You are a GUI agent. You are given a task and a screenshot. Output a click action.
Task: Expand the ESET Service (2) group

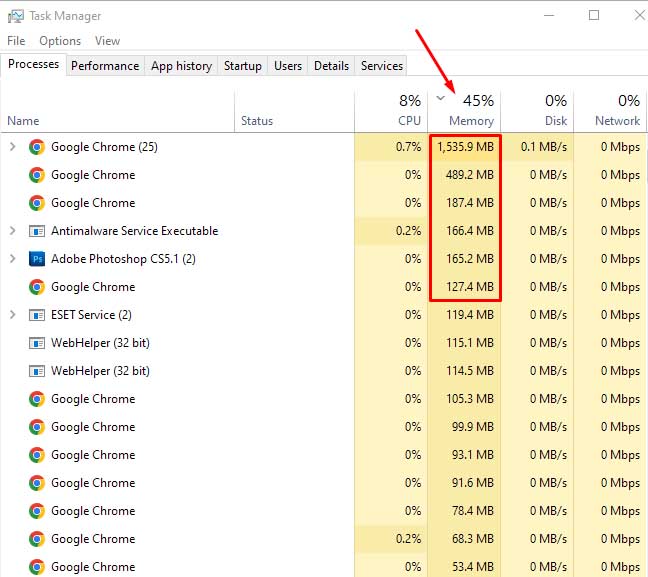(13, 315)
